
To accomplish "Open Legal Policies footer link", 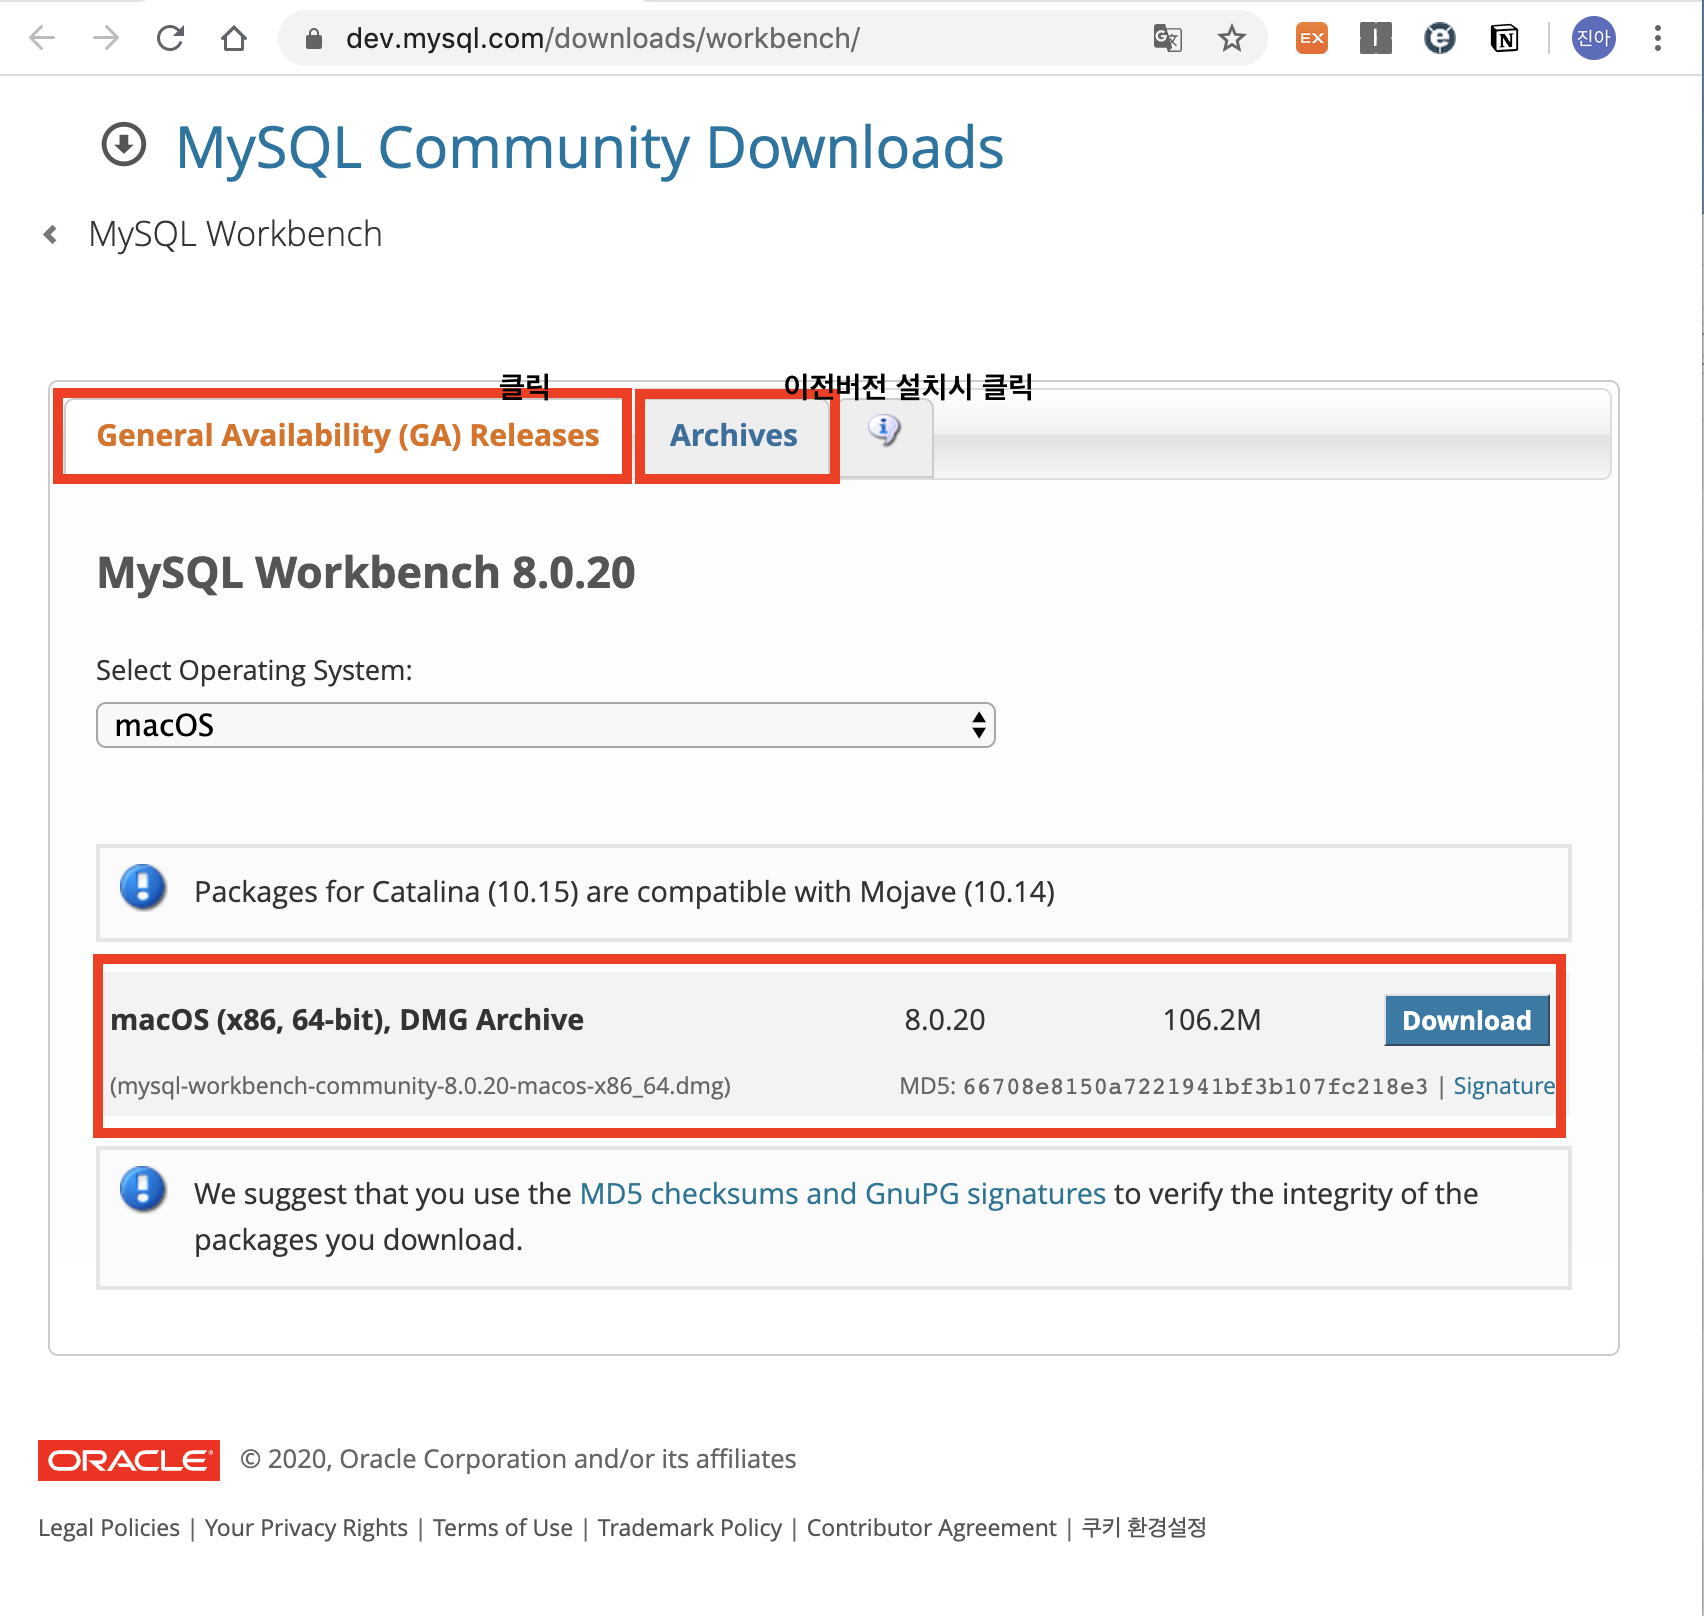I will (109, 1528).
